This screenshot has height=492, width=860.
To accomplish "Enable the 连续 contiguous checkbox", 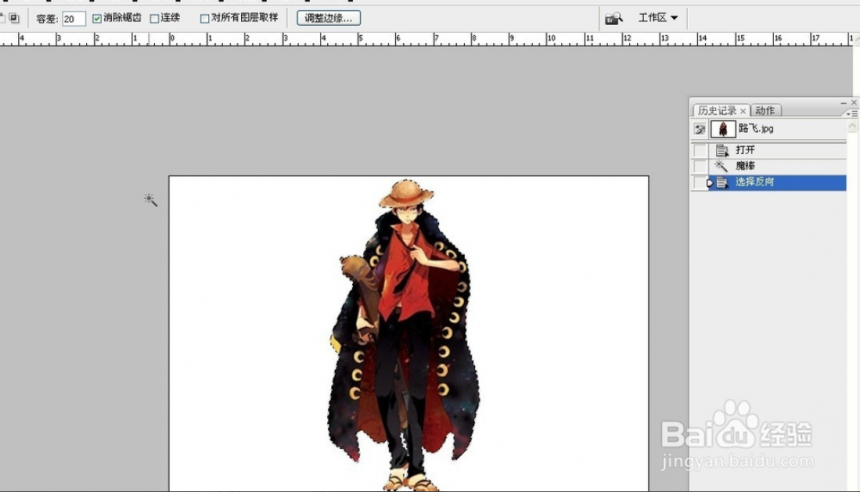I will 155,19.
